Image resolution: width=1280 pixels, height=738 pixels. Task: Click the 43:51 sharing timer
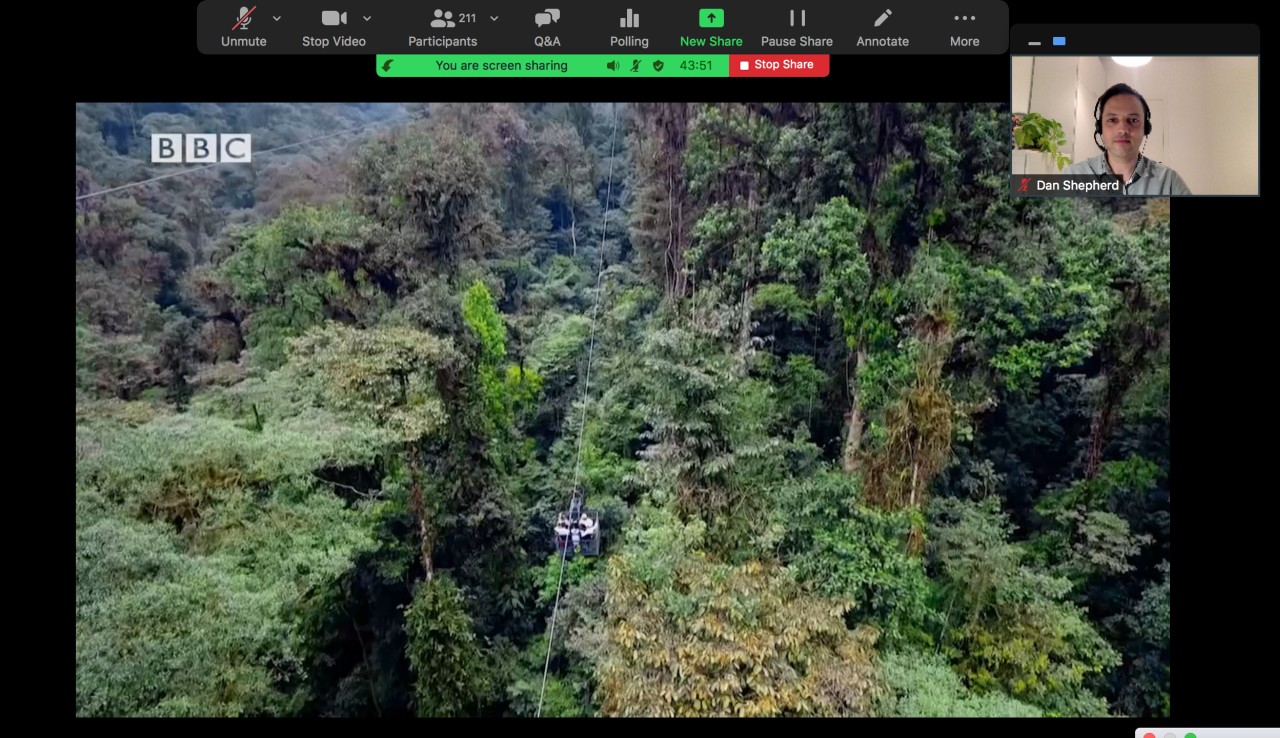point(696,66)
